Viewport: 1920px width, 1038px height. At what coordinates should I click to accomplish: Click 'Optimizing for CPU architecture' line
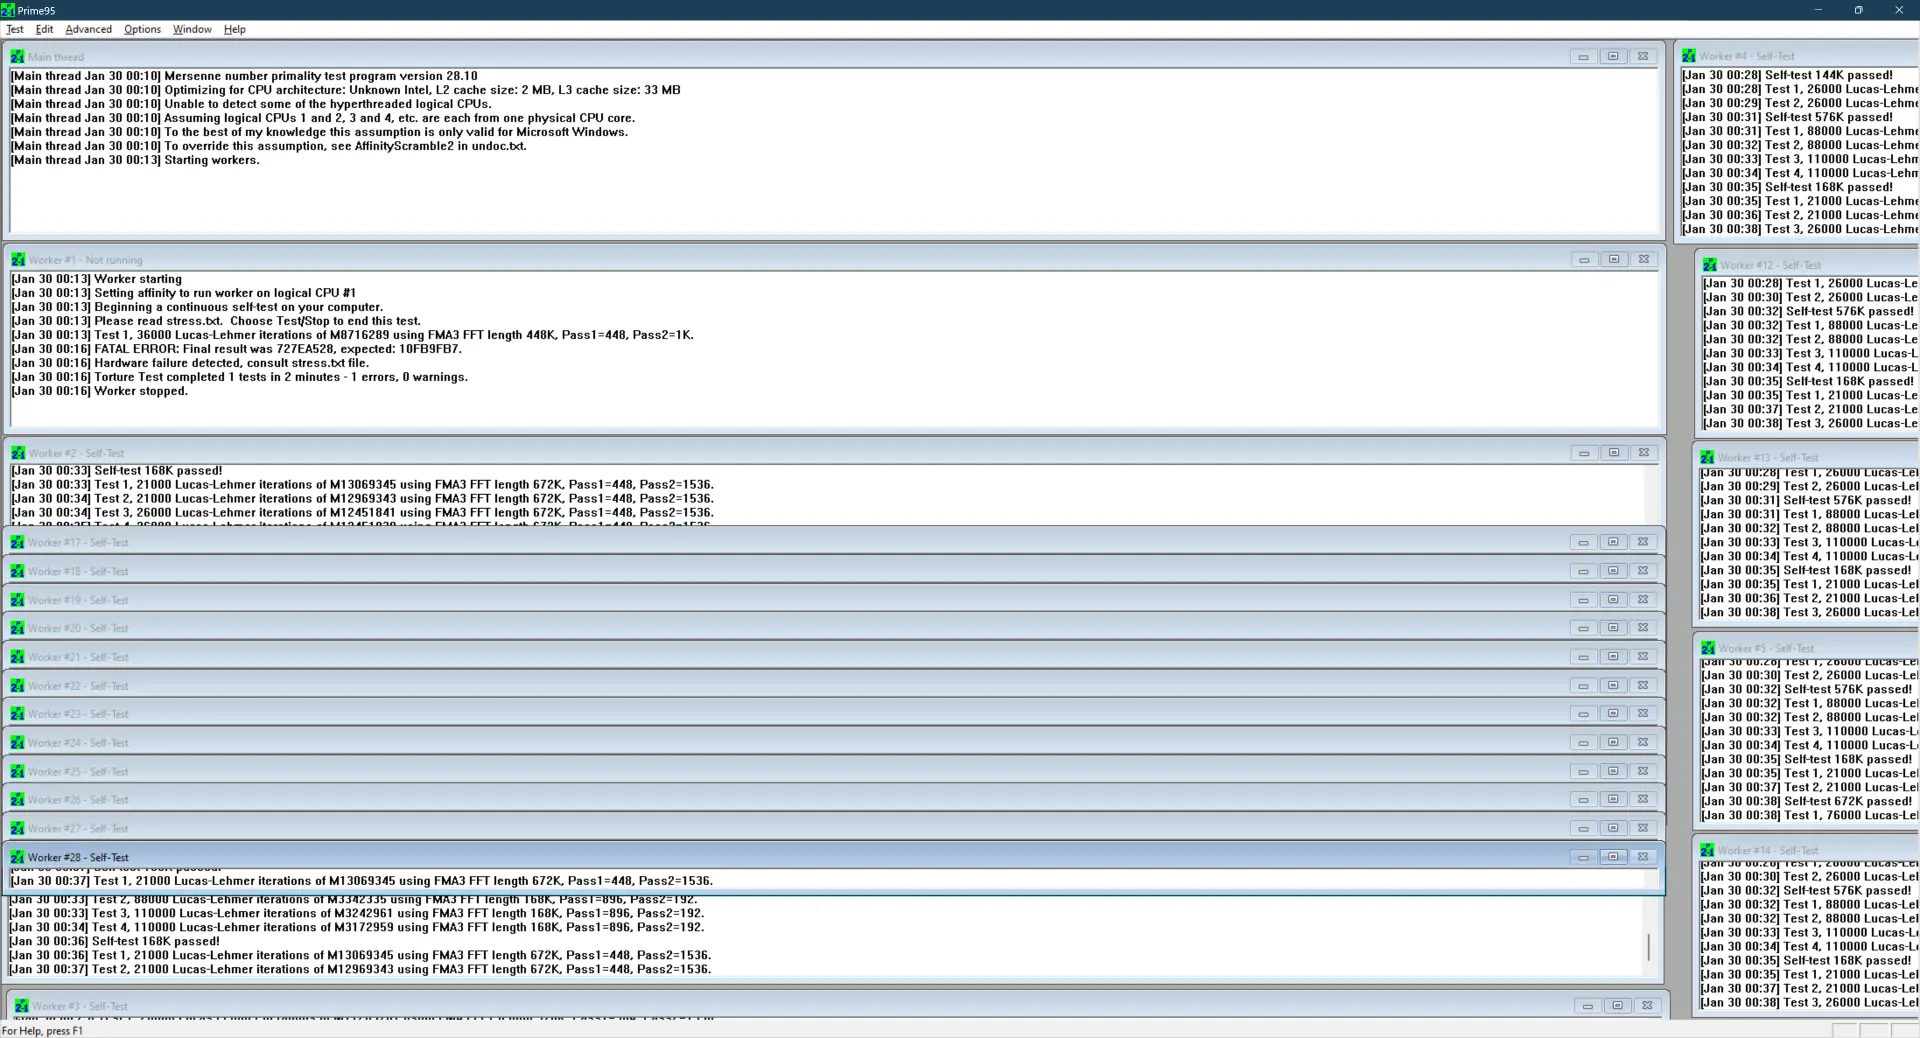(x=345, y=90)
